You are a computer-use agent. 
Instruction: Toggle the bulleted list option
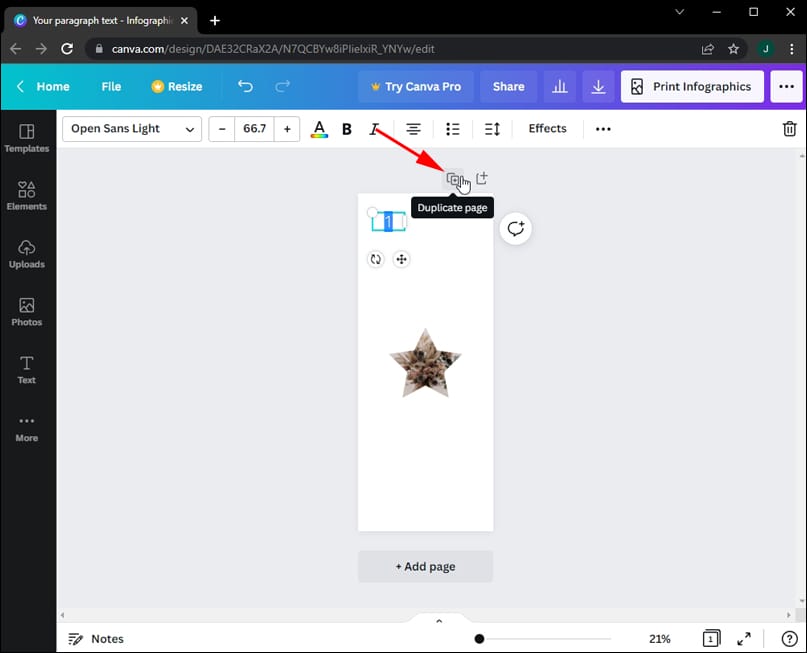click(x=452, y=129)
